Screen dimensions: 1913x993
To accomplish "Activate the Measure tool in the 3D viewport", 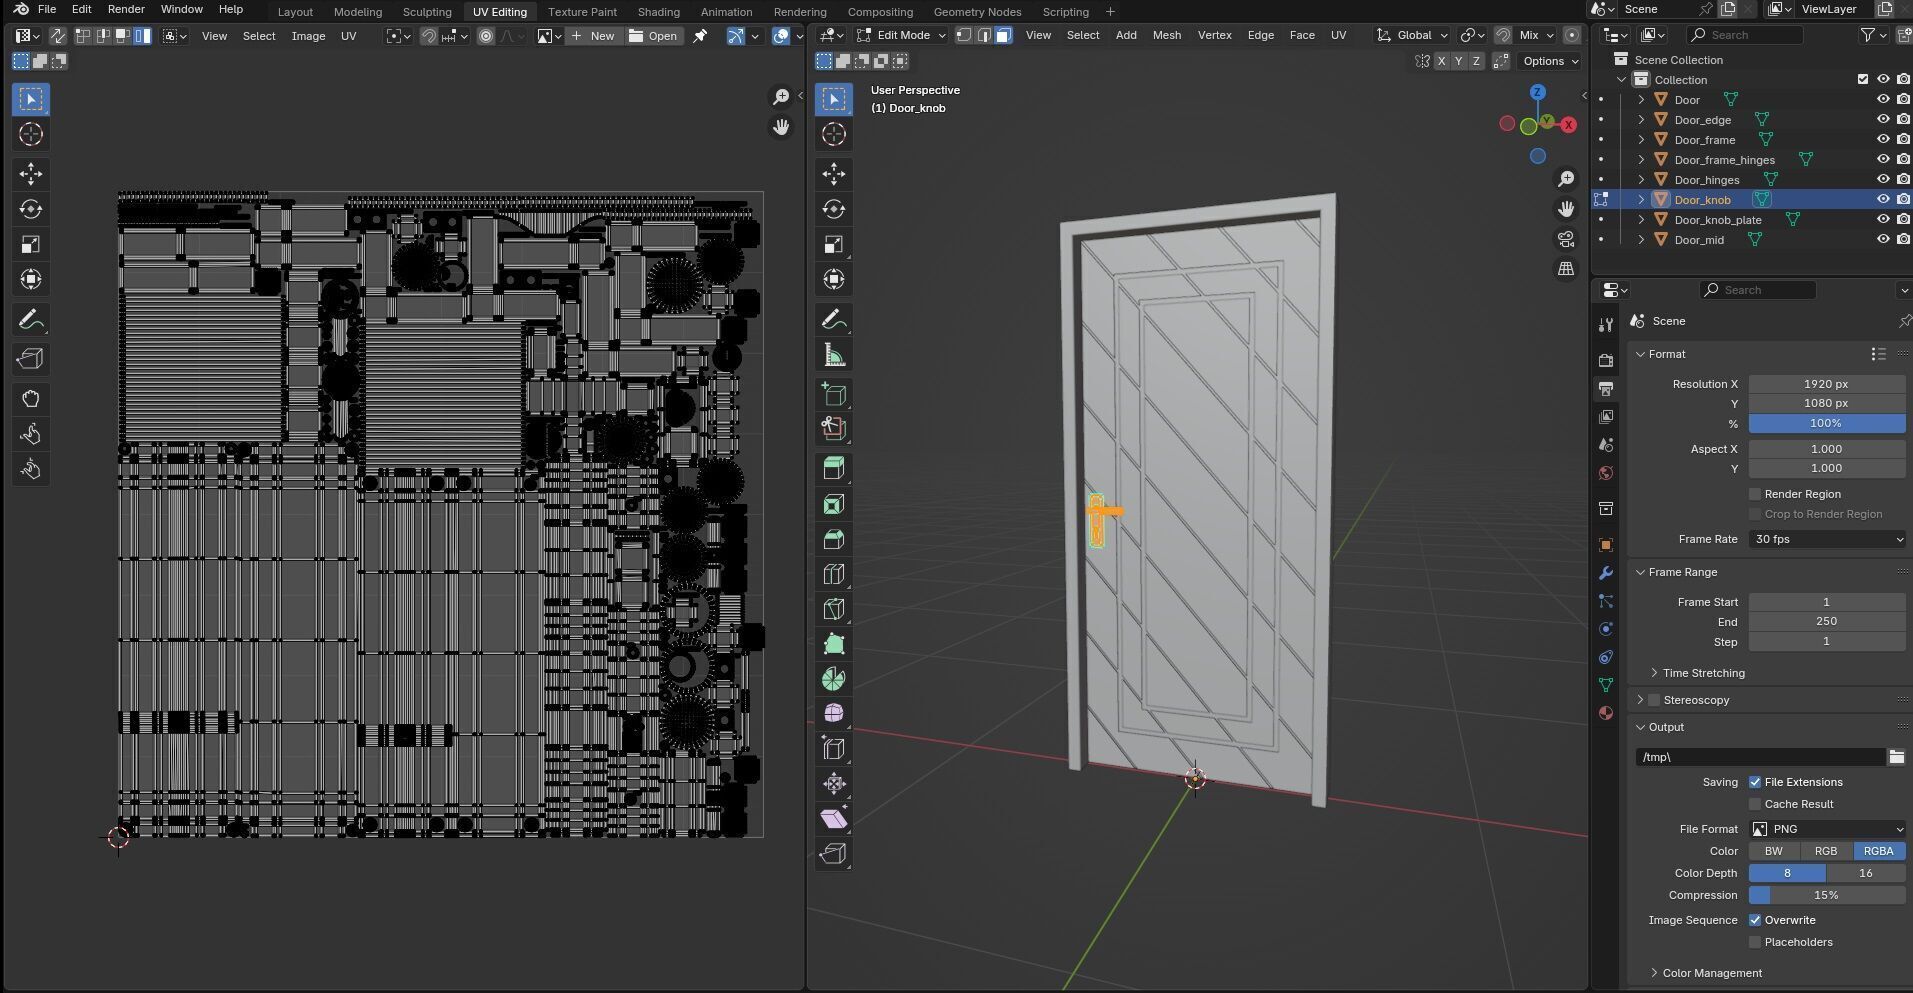I will point(834,355).
